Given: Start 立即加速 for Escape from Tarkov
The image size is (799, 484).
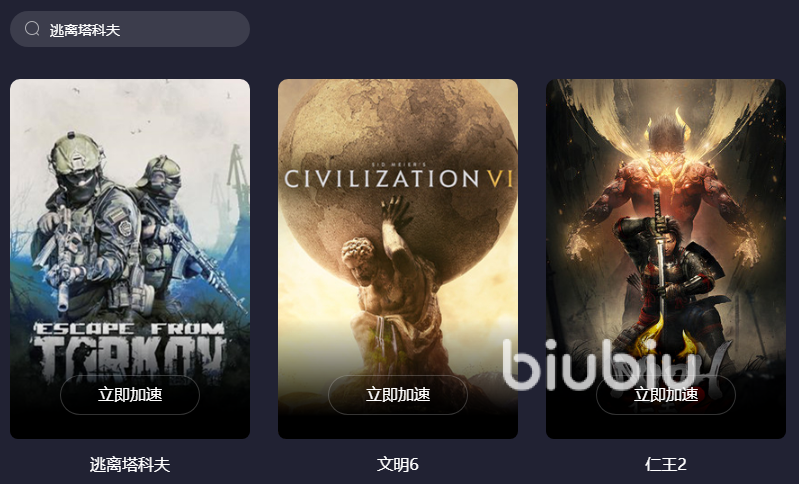Looking at the screenshot, I should (130, 395).
